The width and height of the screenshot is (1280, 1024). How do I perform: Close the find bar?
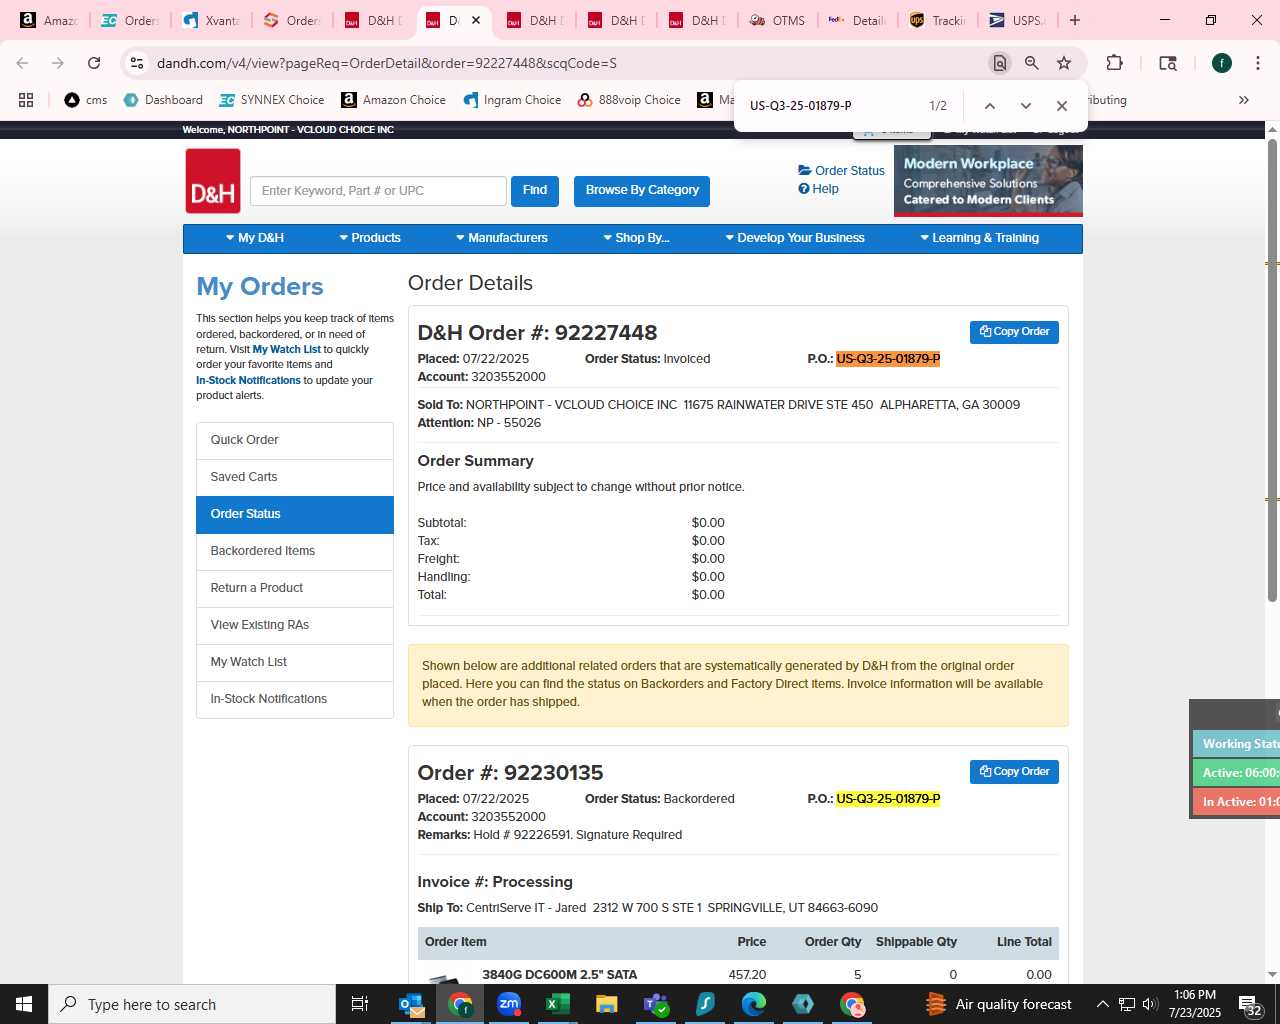pyautogui.click(x=1062, y=106)
